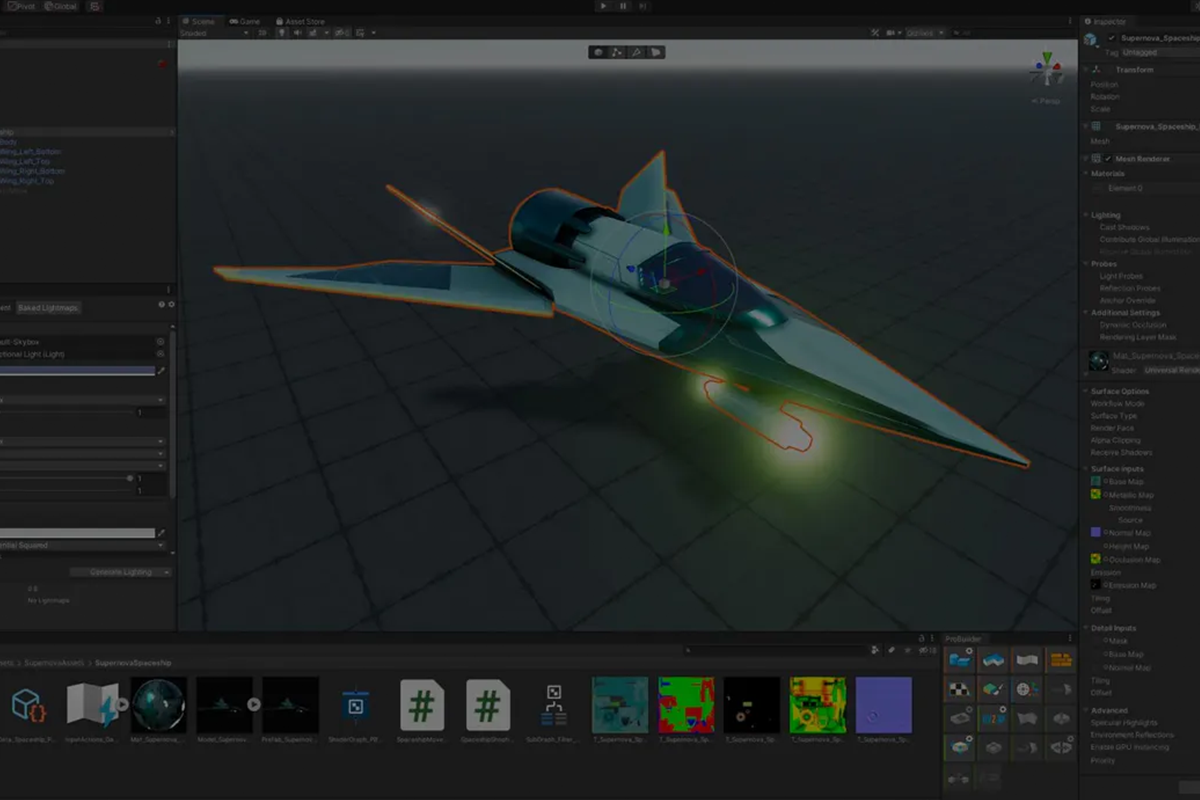Select the InputActions asset icon
Image resolution: width=1200 pixels, height=800 pixels.
[x=93, y=705]
